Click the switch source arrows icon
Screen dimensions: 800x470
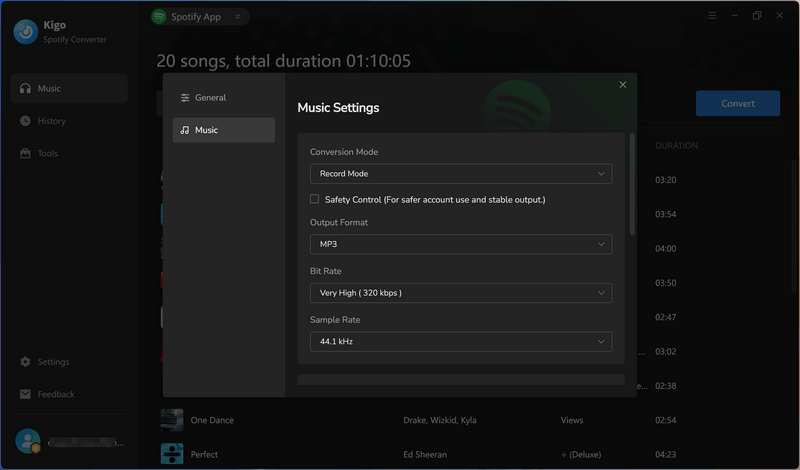(237, 17)
